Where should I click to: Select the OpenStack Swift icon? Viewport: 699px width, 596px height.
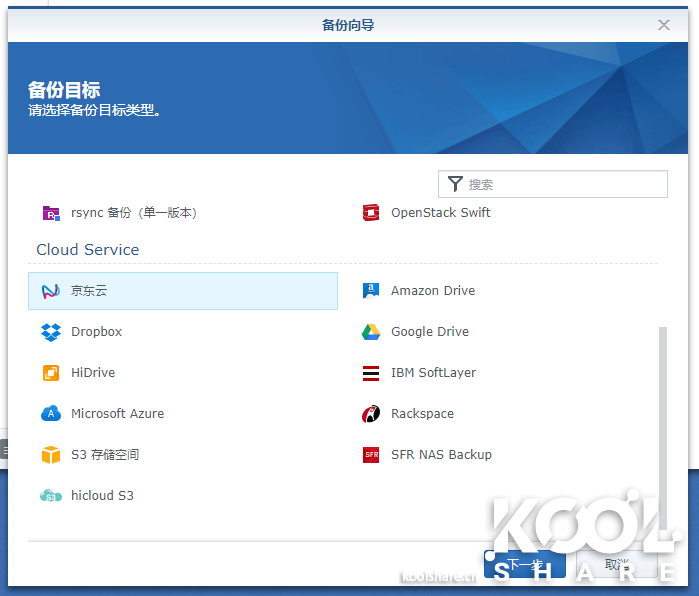pos(371,213)
